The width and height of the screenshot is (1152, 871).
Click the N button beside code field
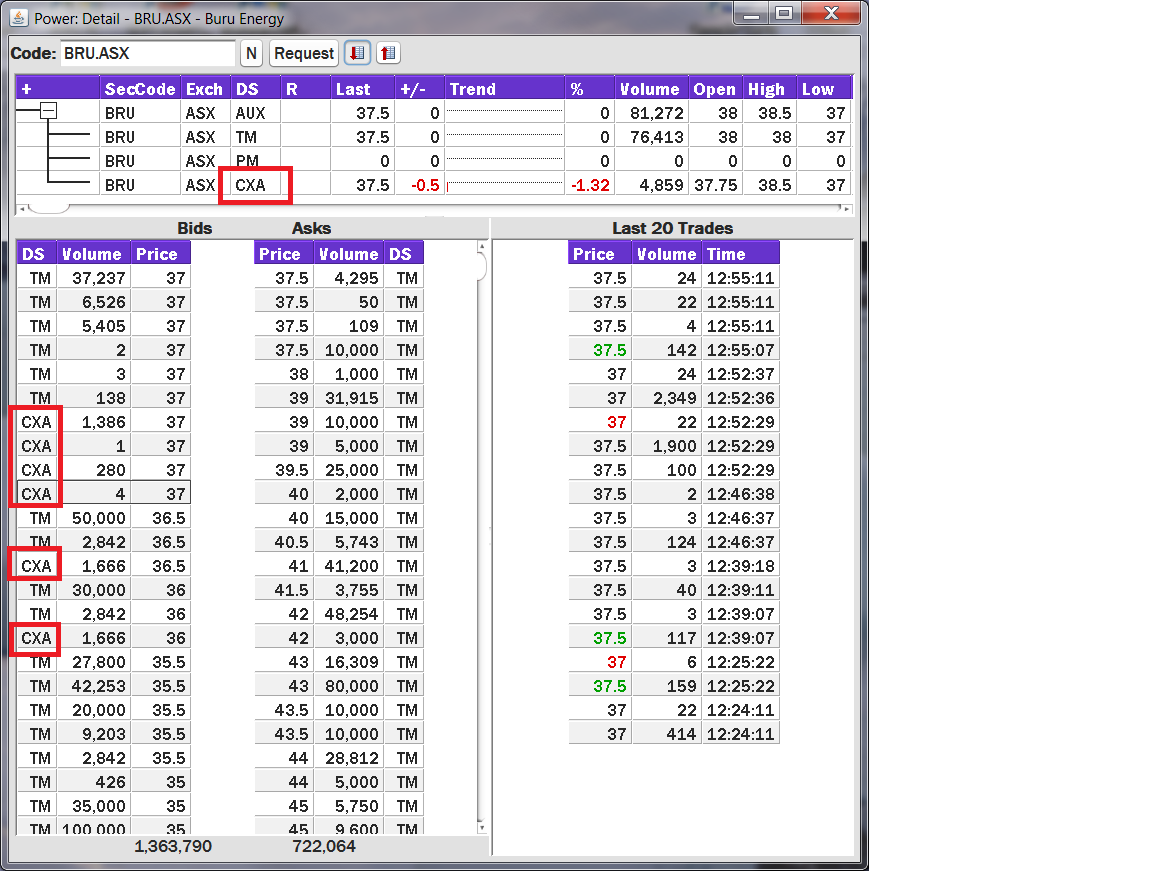pos(251,53)
